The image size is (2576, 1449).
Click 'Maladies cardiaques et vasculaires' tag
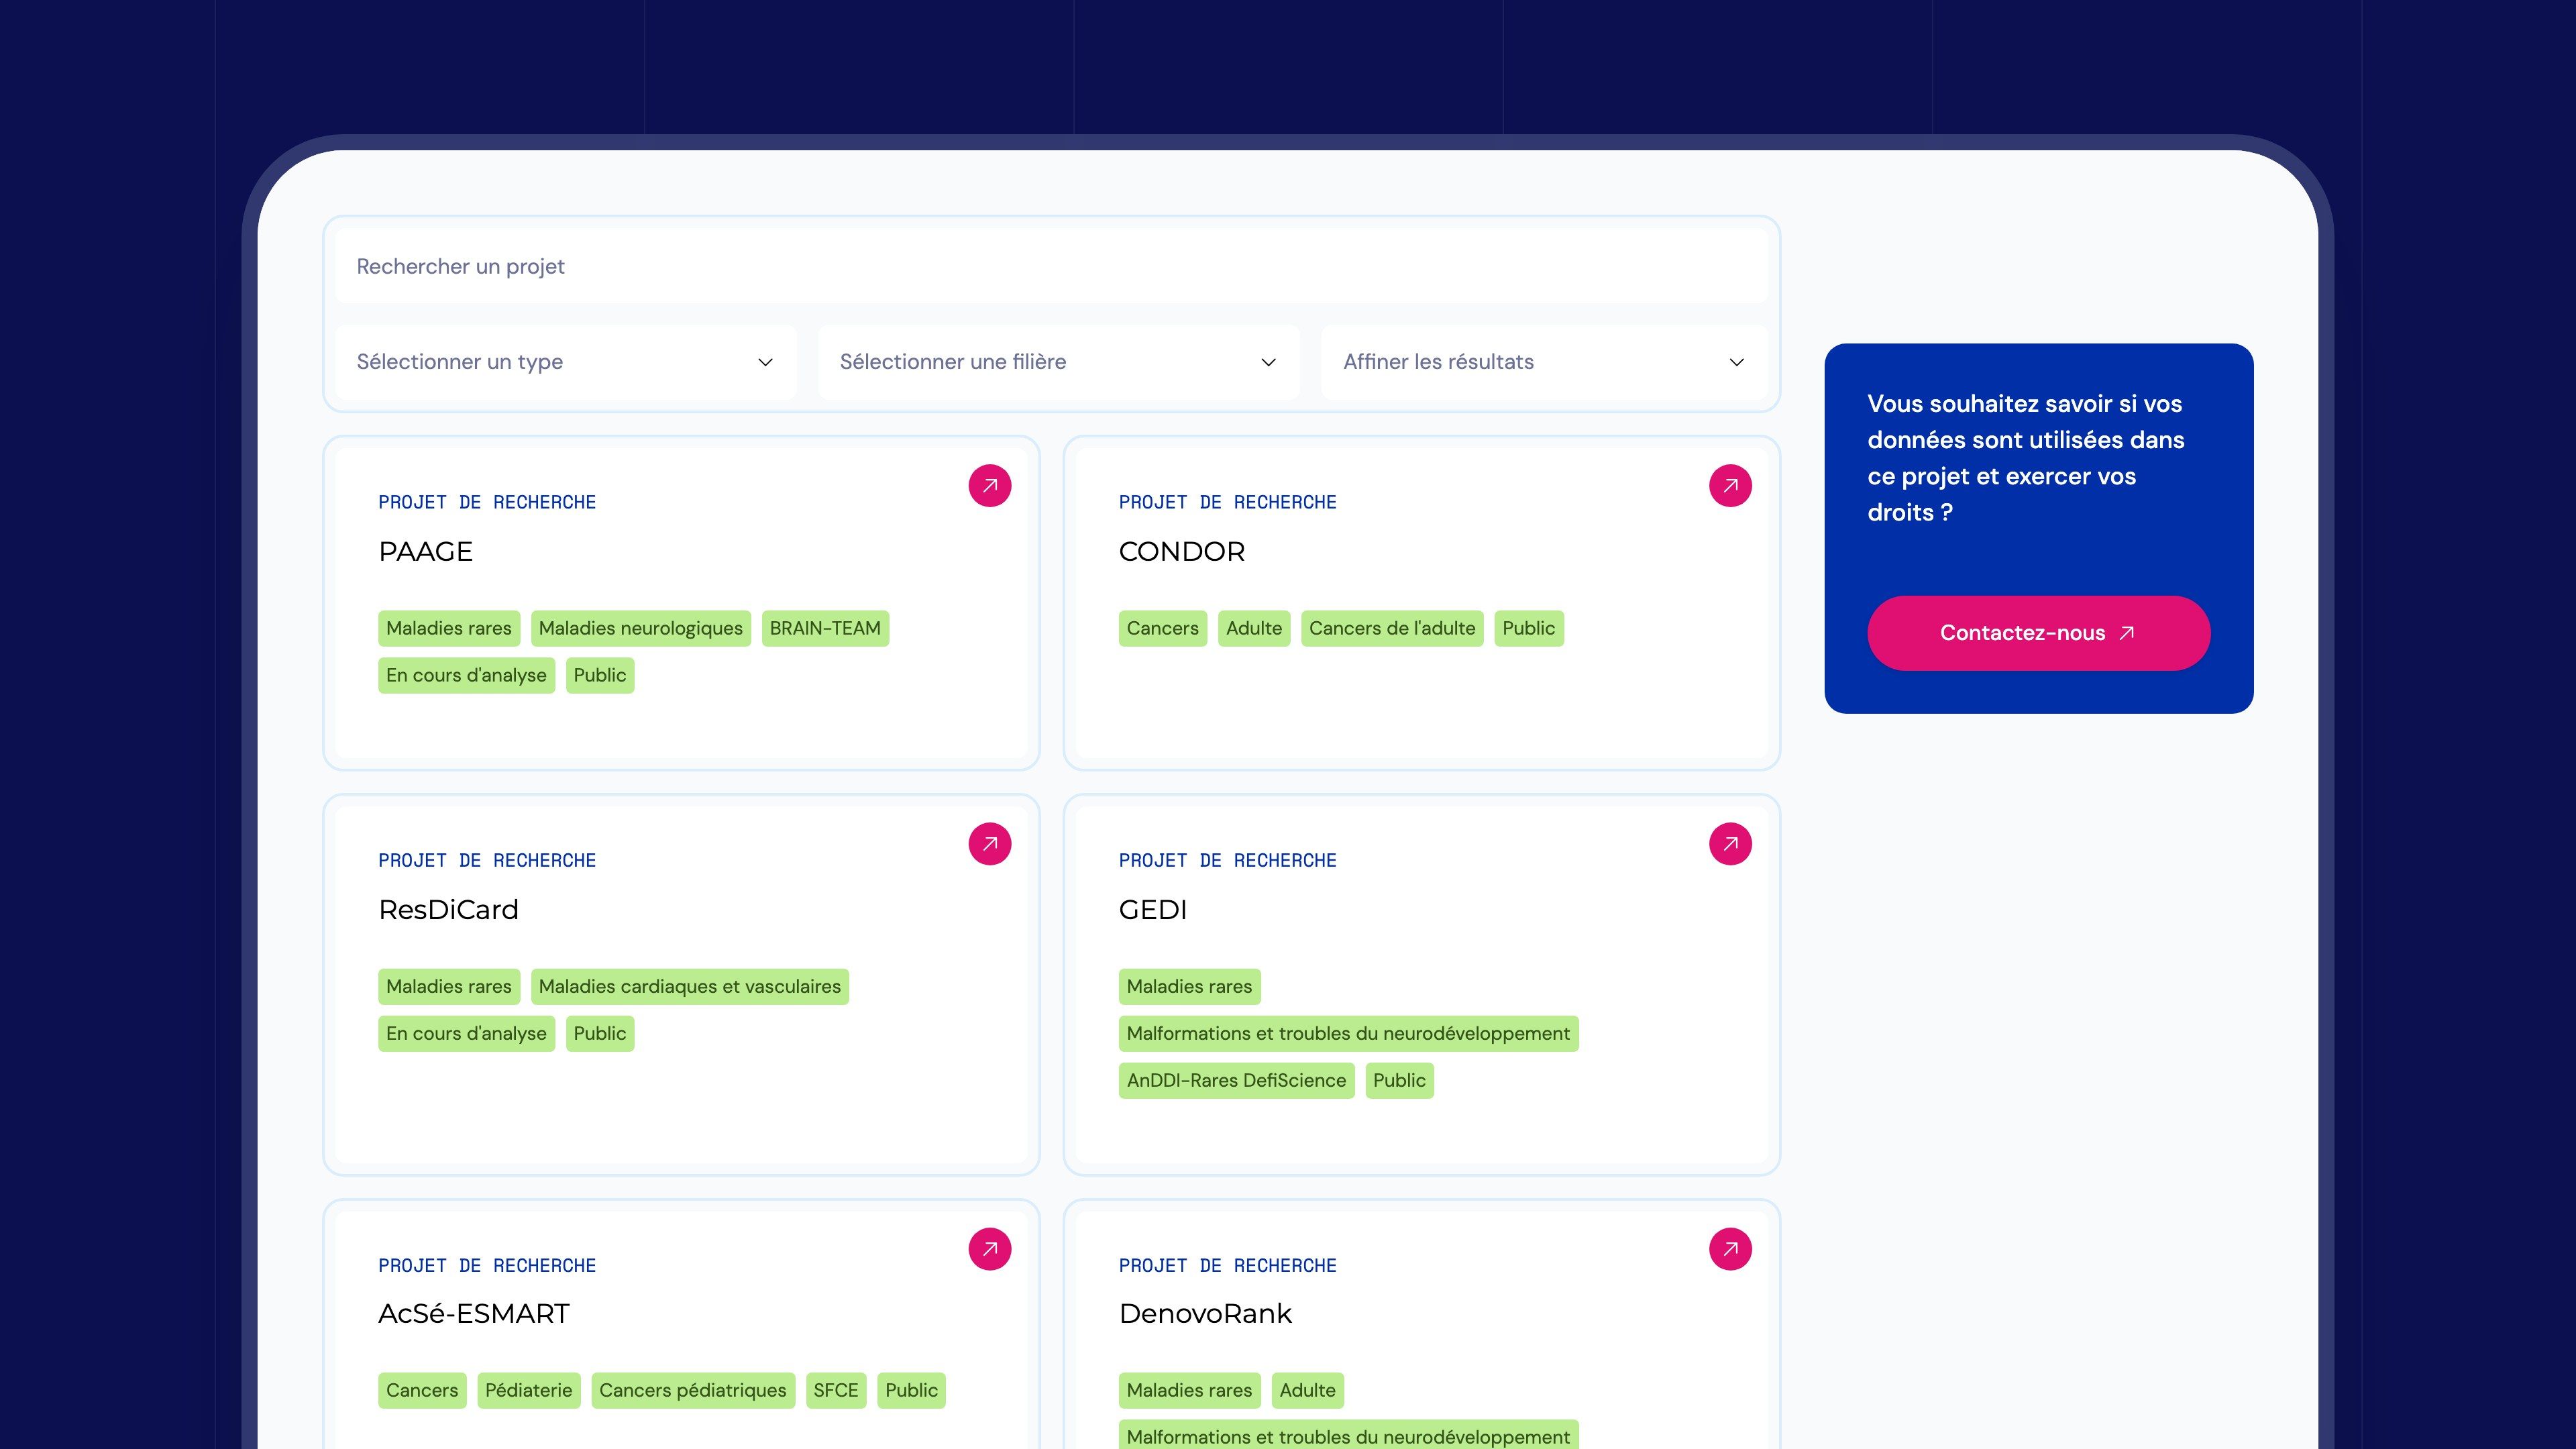[x=689, y=986]
